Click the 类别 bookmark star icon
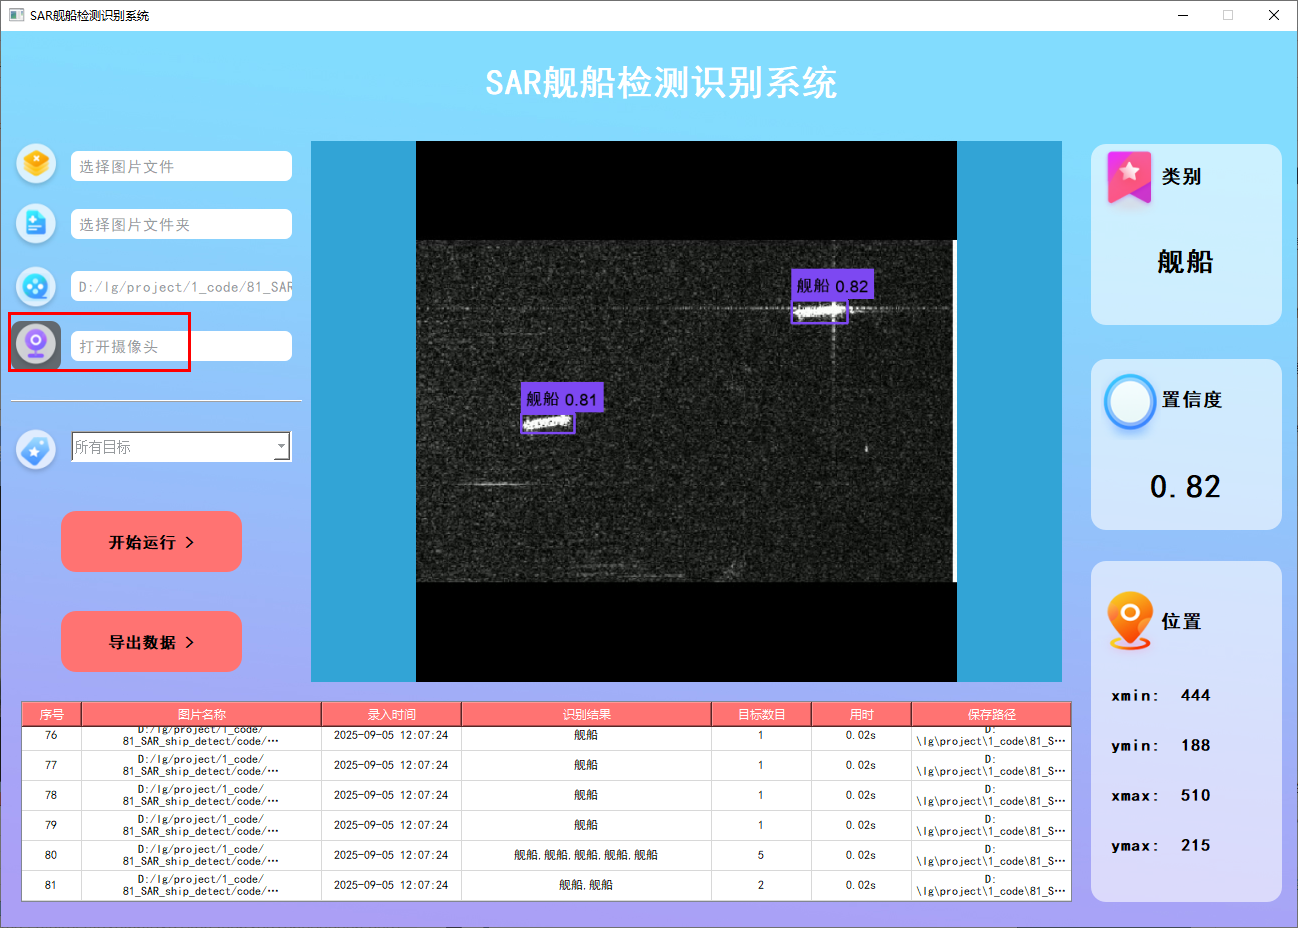Image resolution: width=1298 pixels, height=928 pixels. tap(1129, 178)
